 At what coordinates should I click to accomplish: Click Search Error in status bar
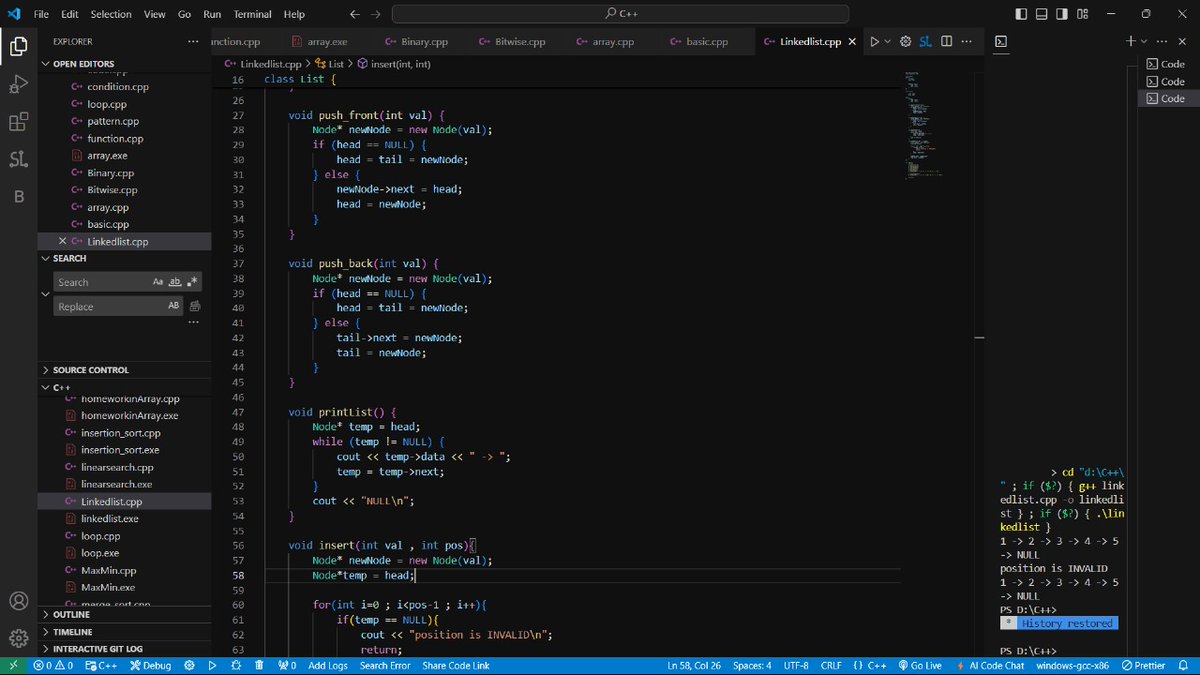coord(385,665)
